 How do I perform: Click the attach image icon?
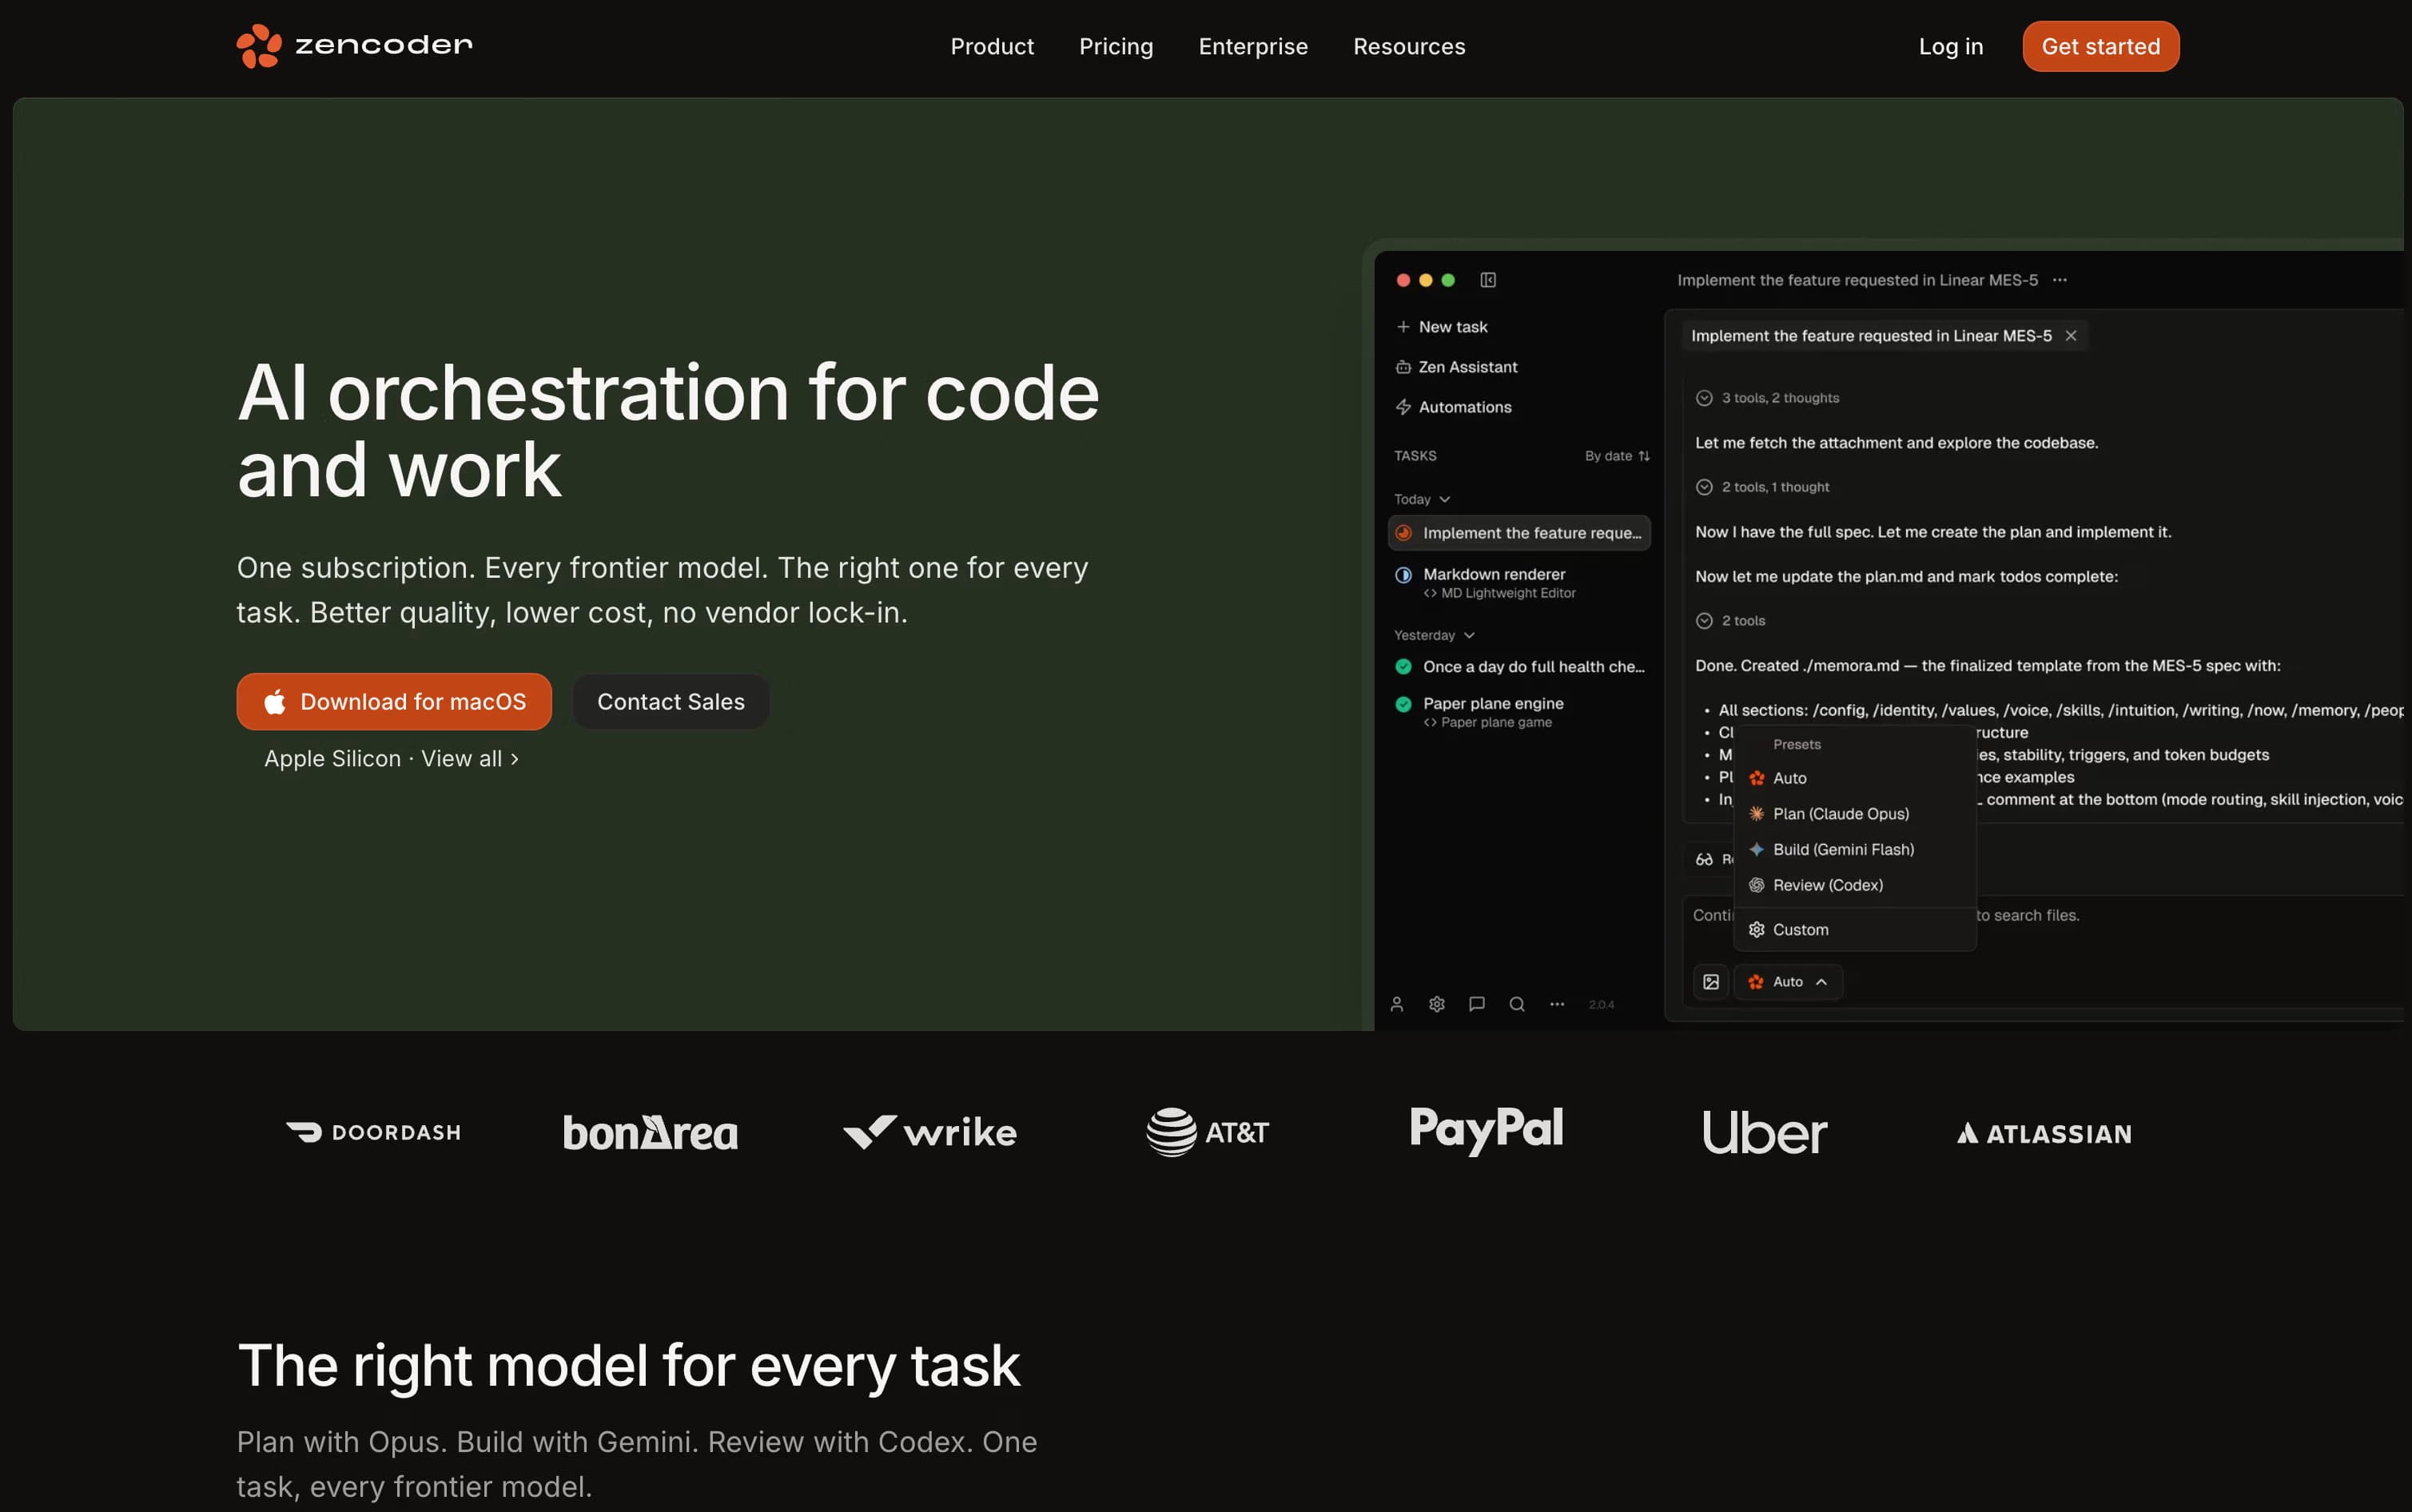(x=1711, y=982)
